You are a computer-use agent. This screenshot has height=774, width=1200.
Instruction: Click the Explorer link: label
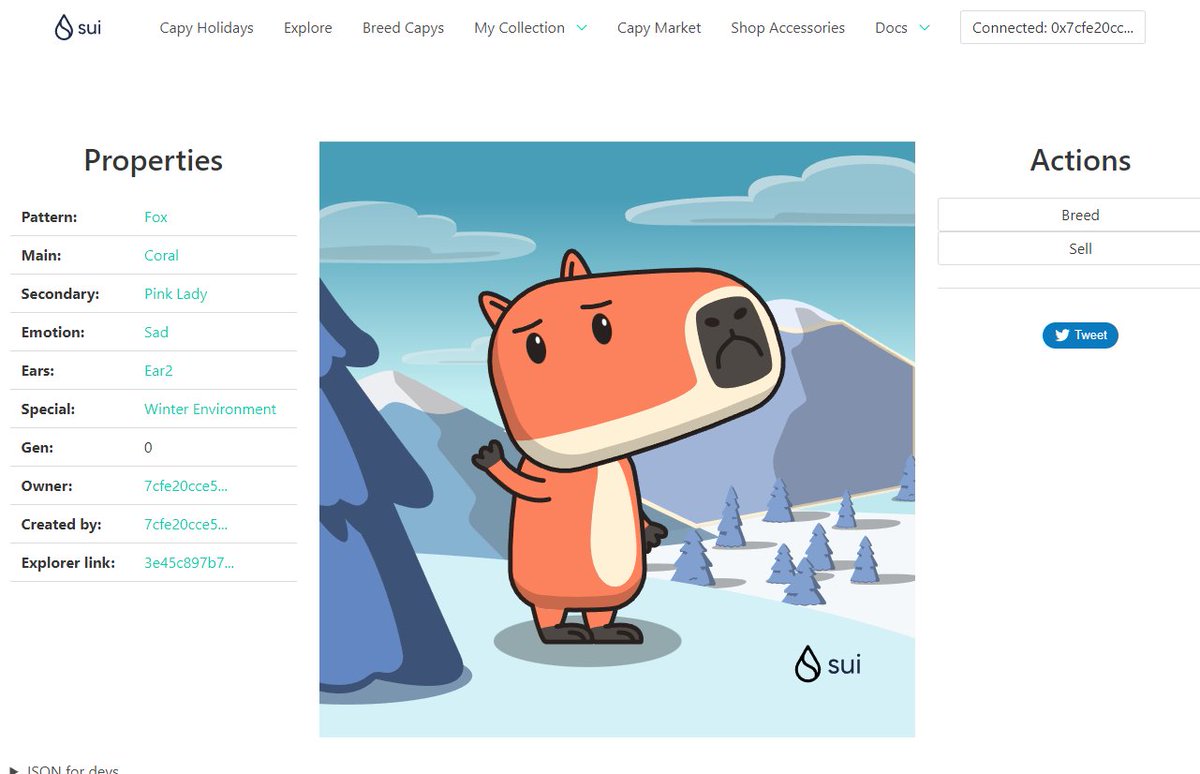click(68, 563)
